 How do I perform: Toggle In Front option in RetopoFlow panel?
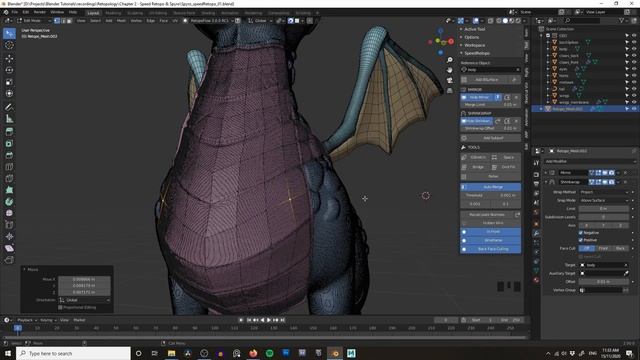point(491,231)
